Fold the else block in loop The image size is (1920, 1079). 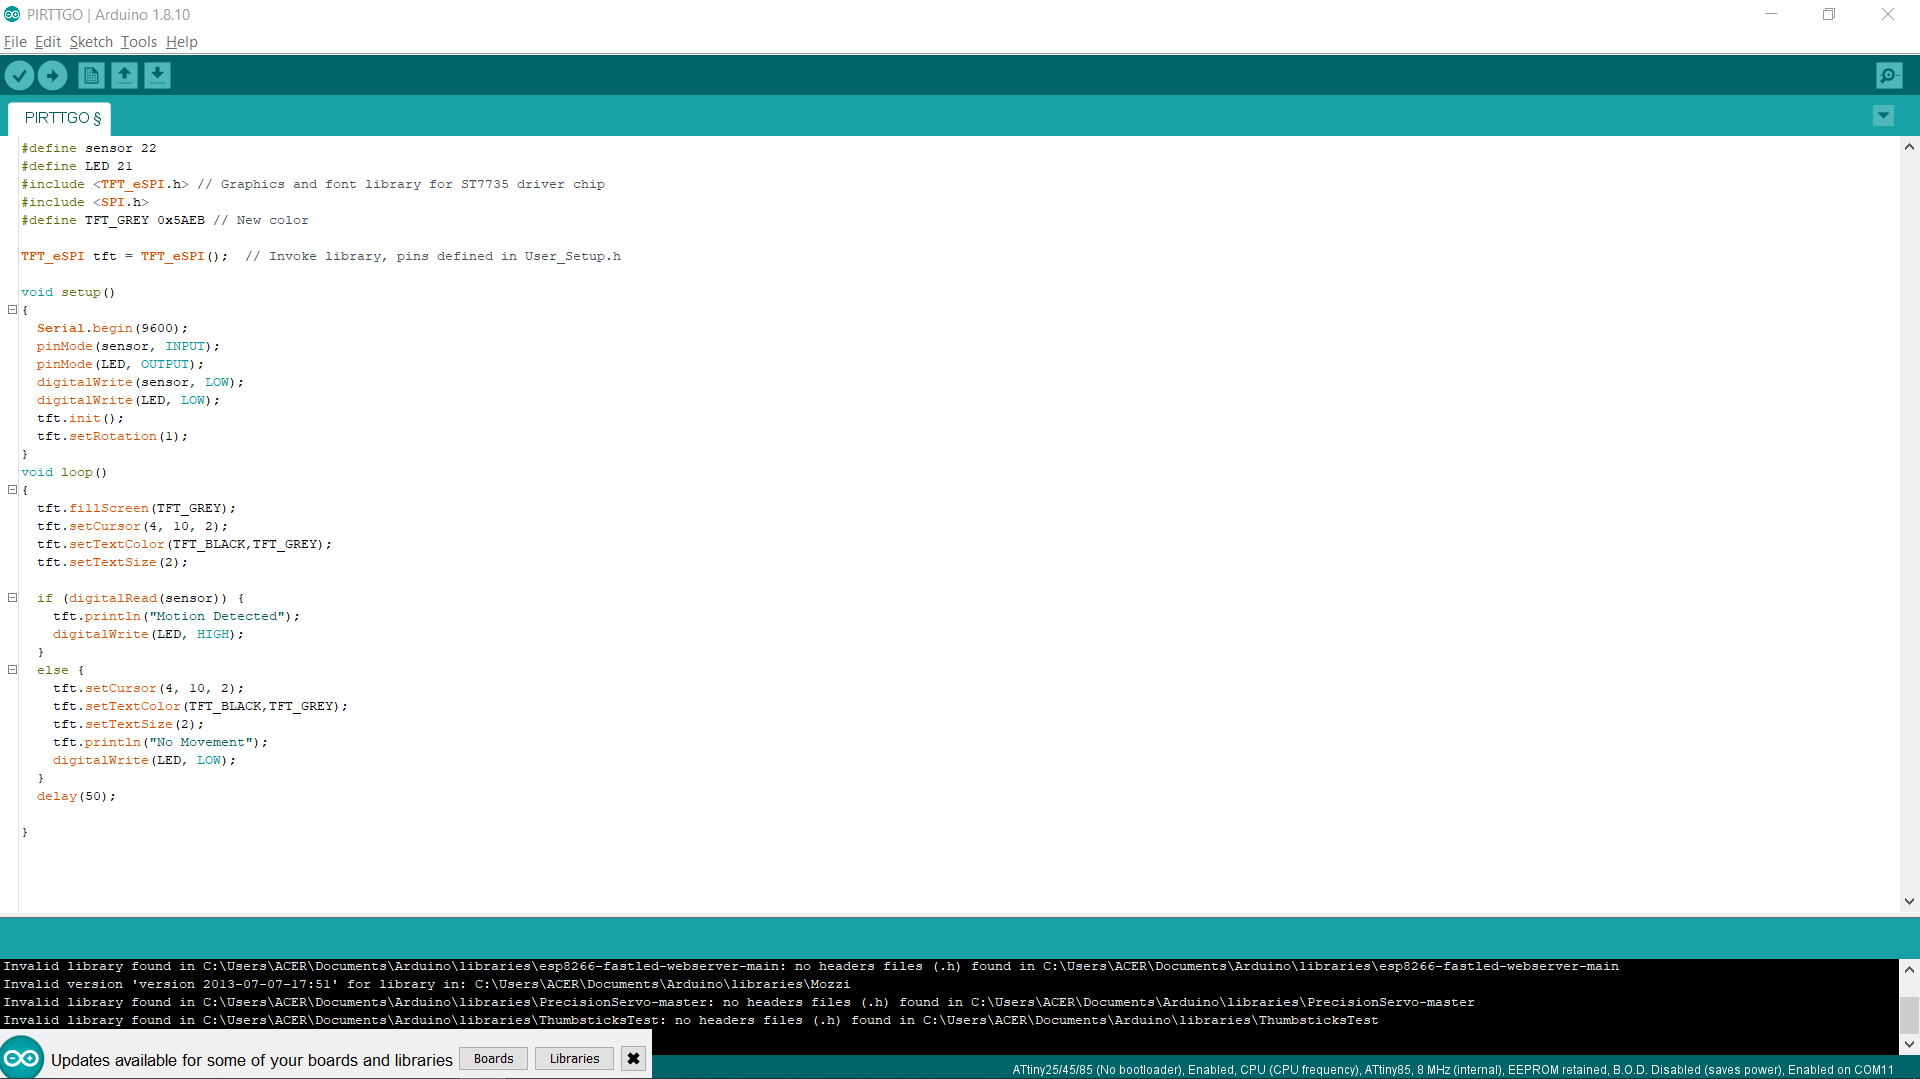[x=13, y=670]
